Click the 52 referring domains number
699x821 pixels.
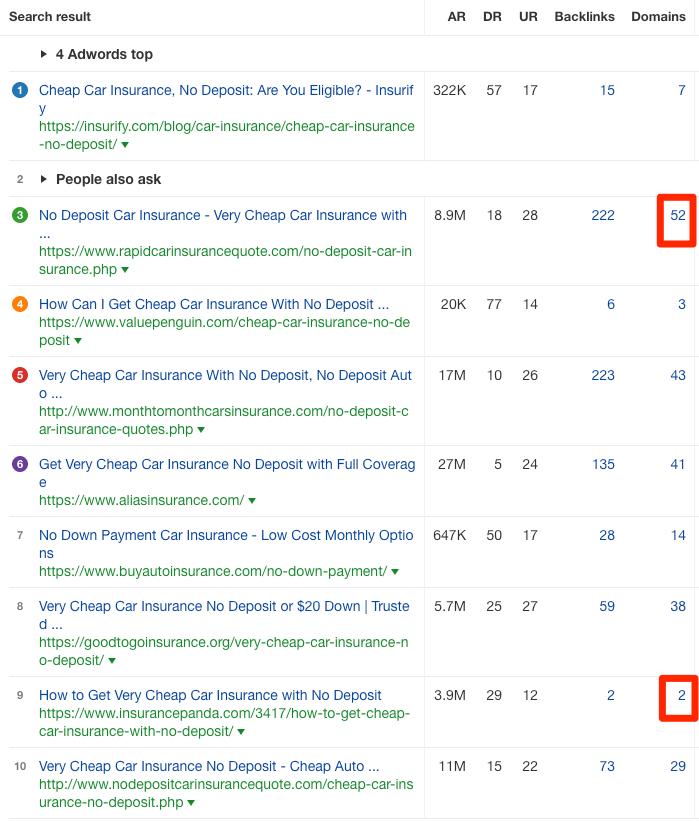point(677,216)
